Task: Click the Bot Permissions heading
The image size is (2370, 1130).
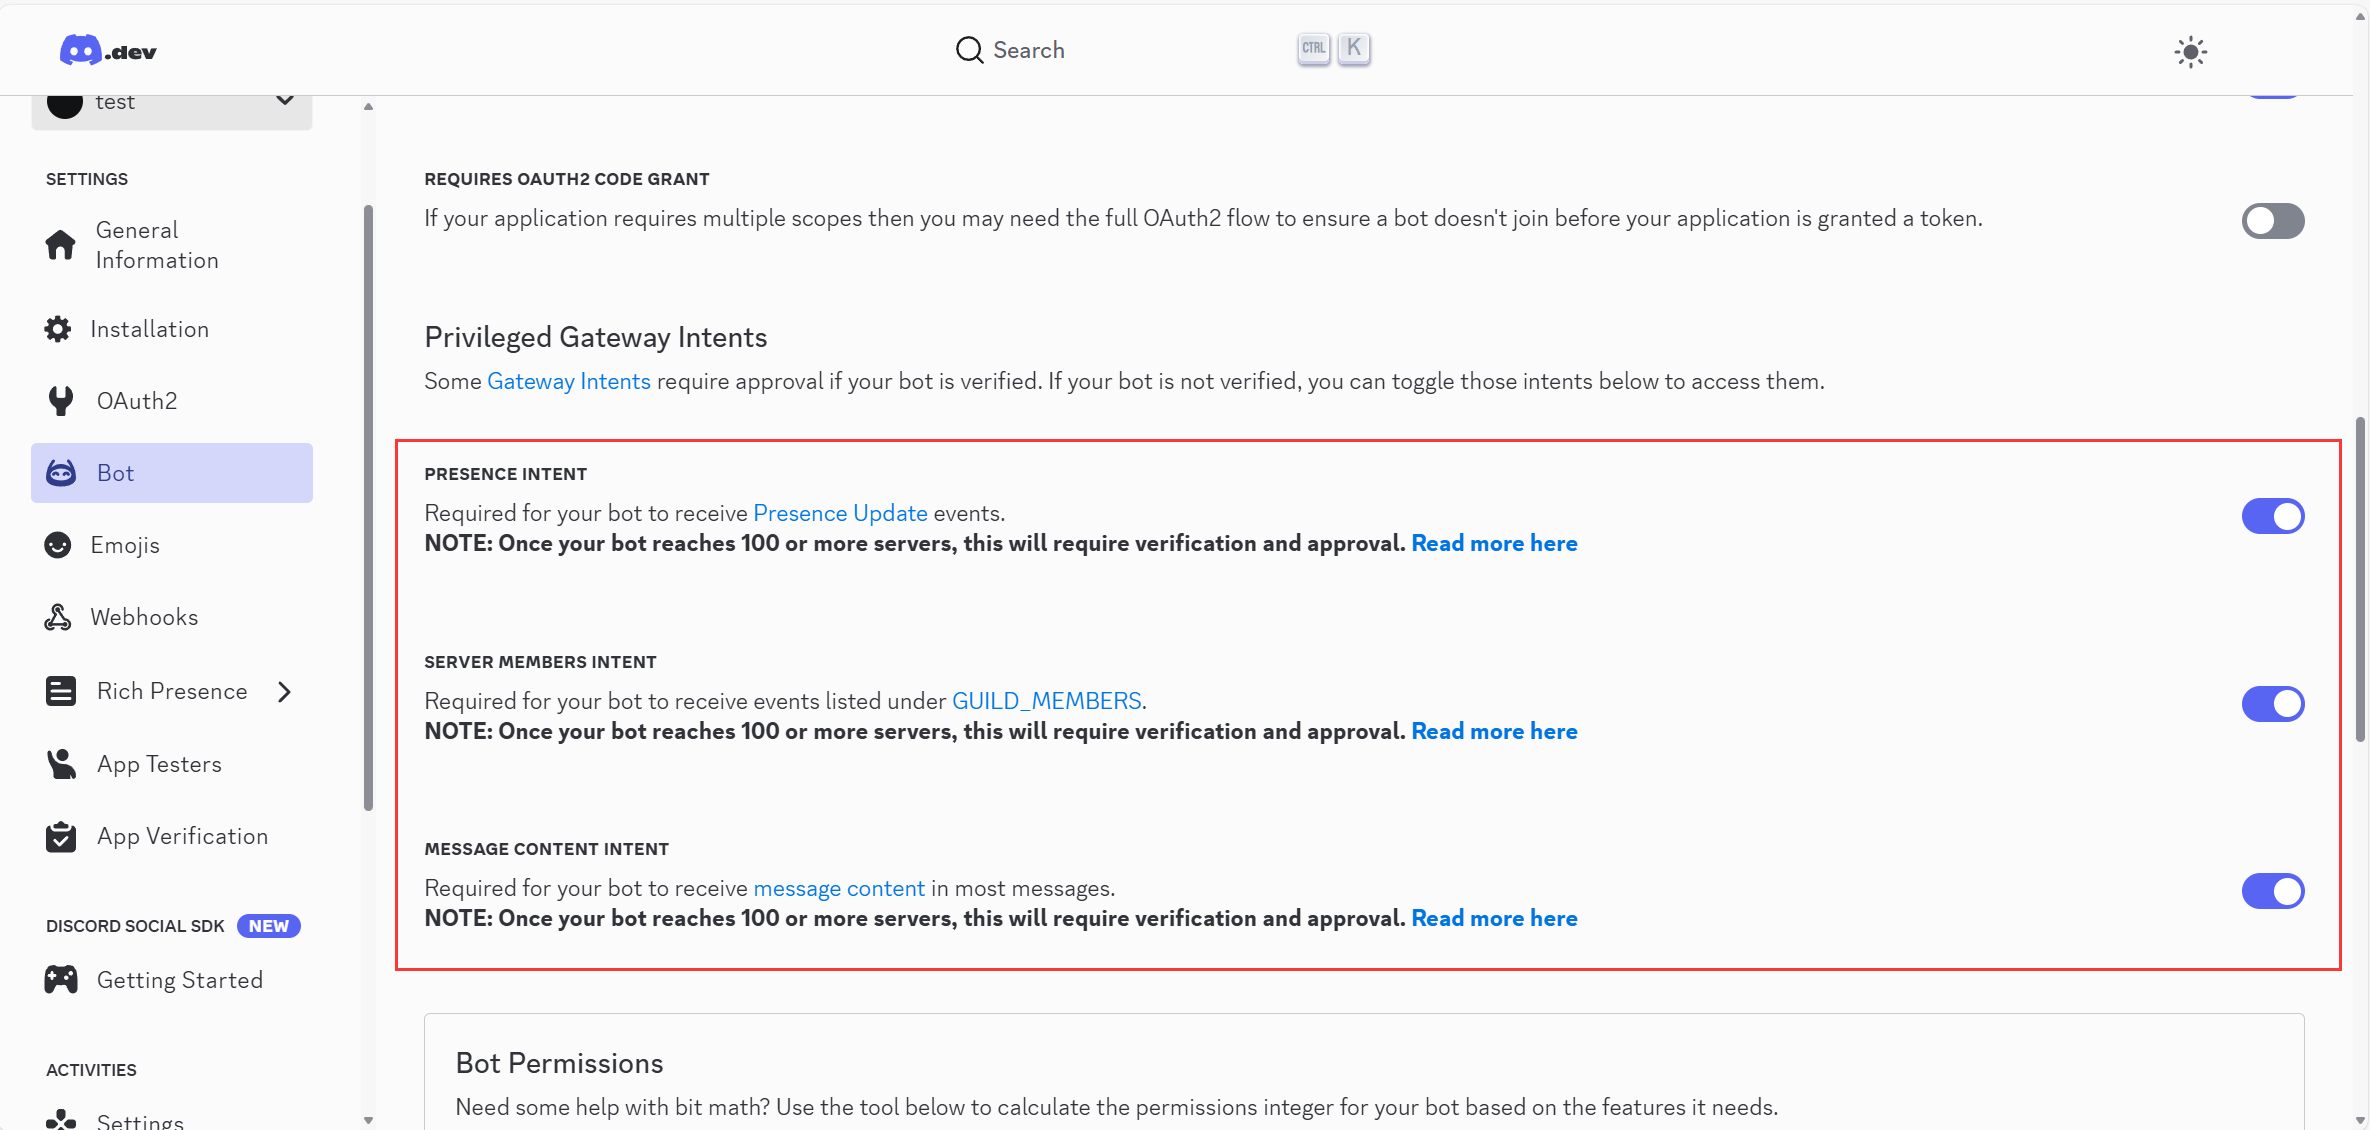Action: click(559, 1063)
